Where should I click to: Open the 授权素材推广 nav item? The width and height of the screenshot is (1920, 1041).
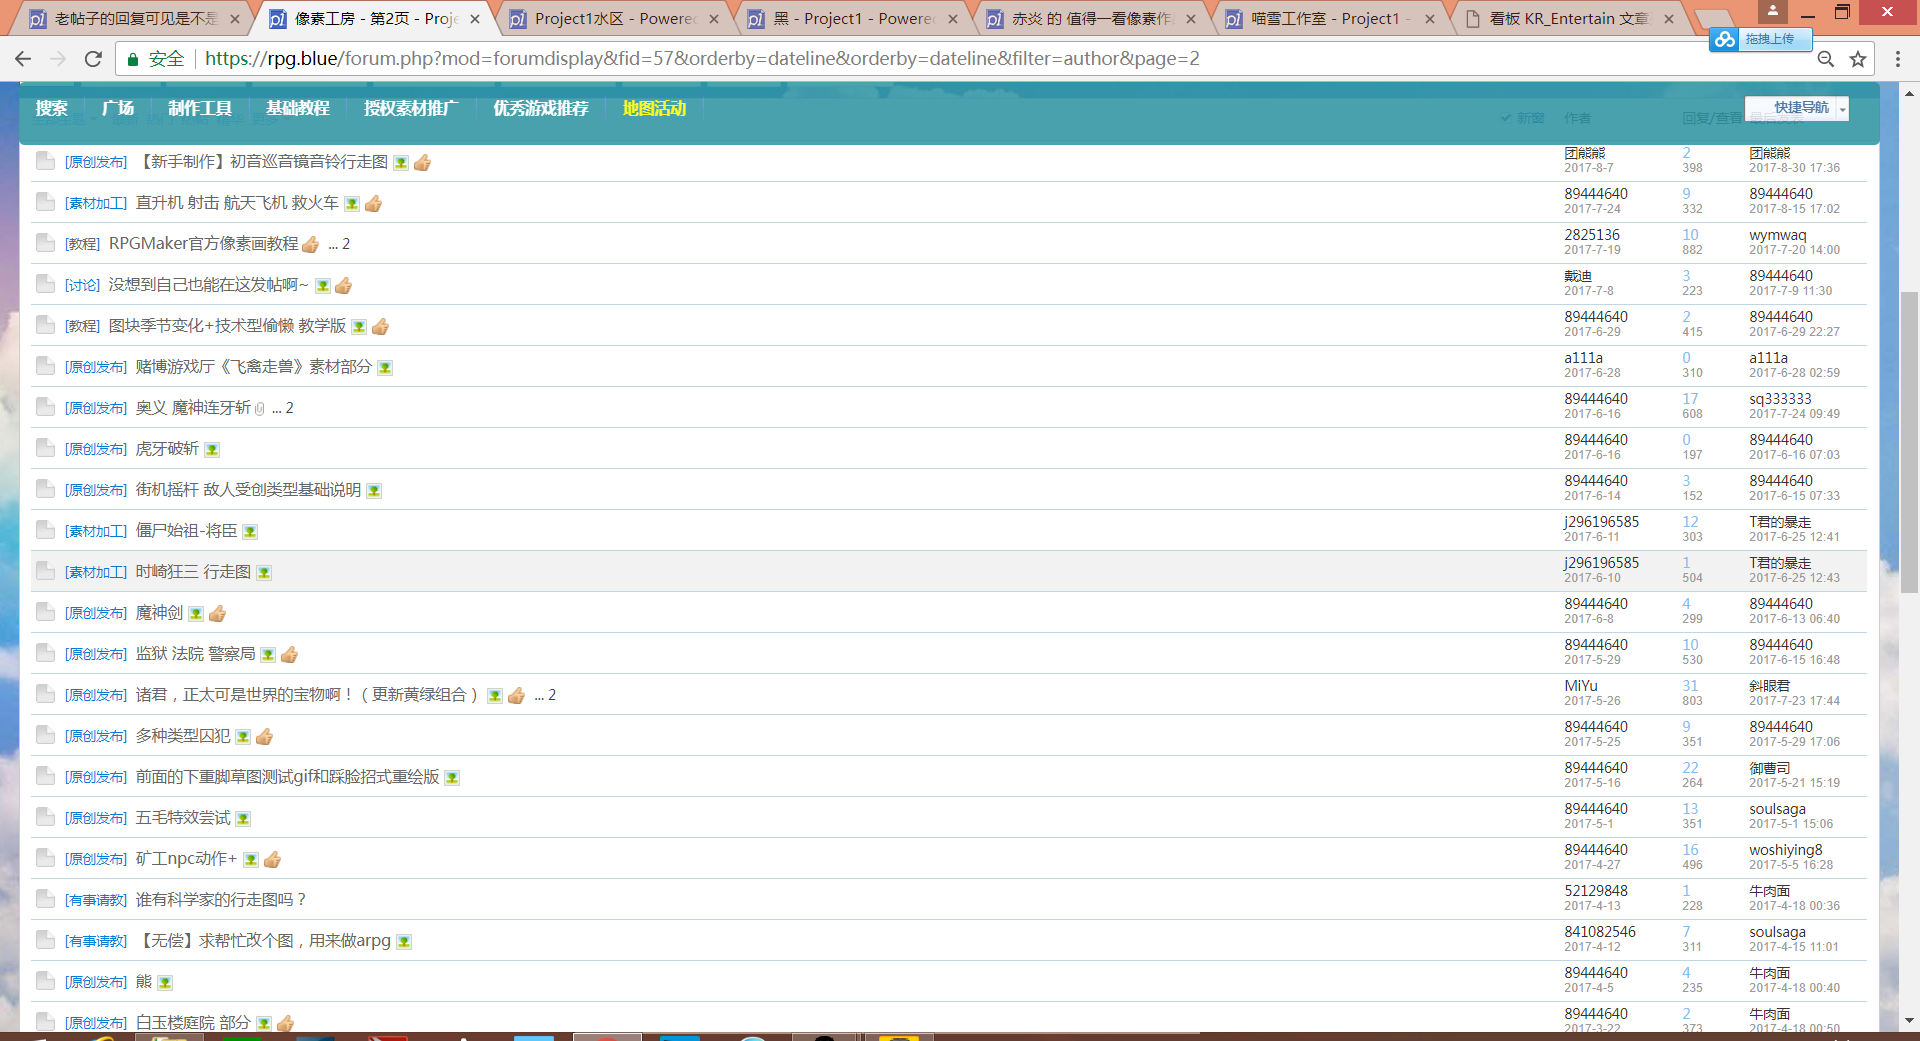pyautogui.click(x=411, y=108)
